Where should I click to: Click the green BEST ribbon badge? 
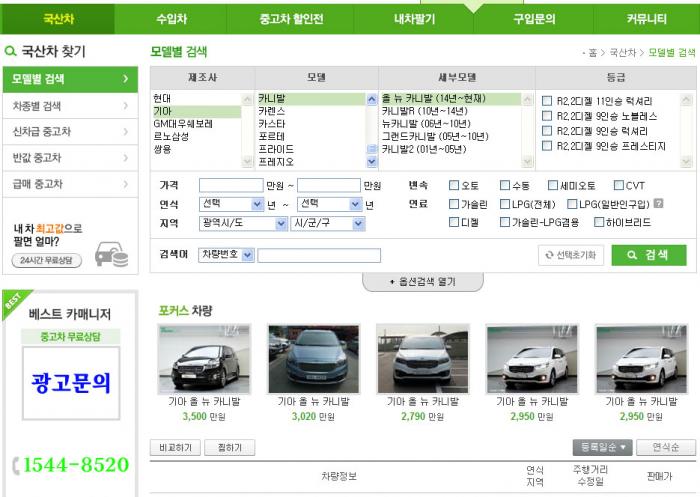[12, 299]
